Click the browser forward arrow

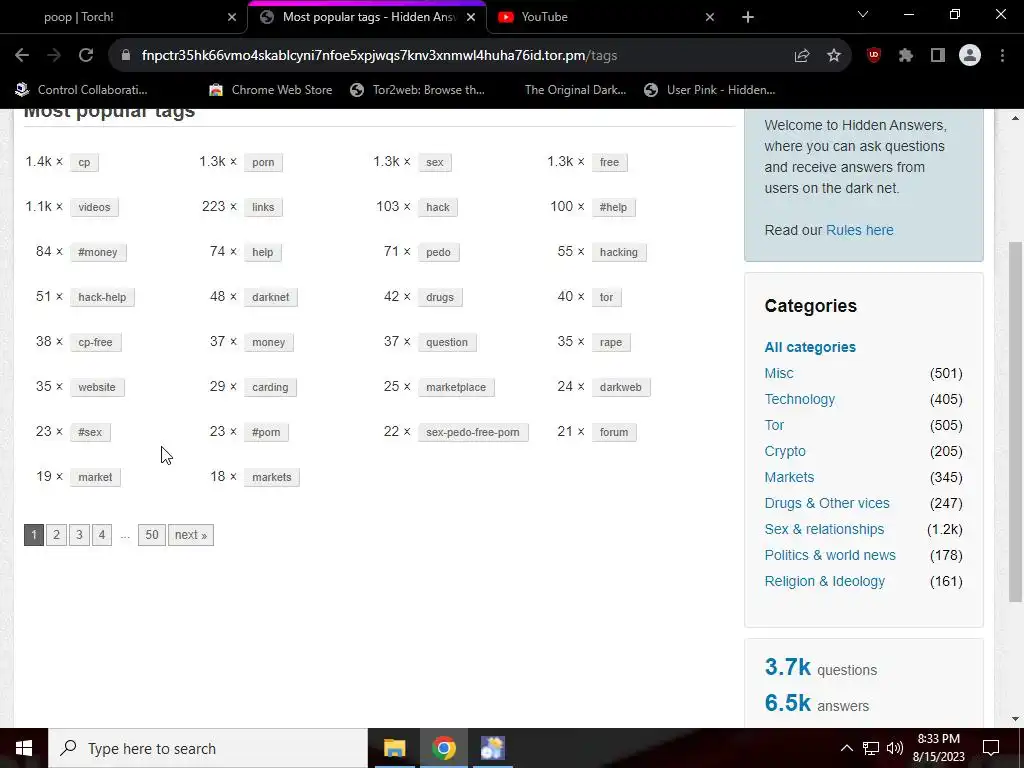[54, 56]
